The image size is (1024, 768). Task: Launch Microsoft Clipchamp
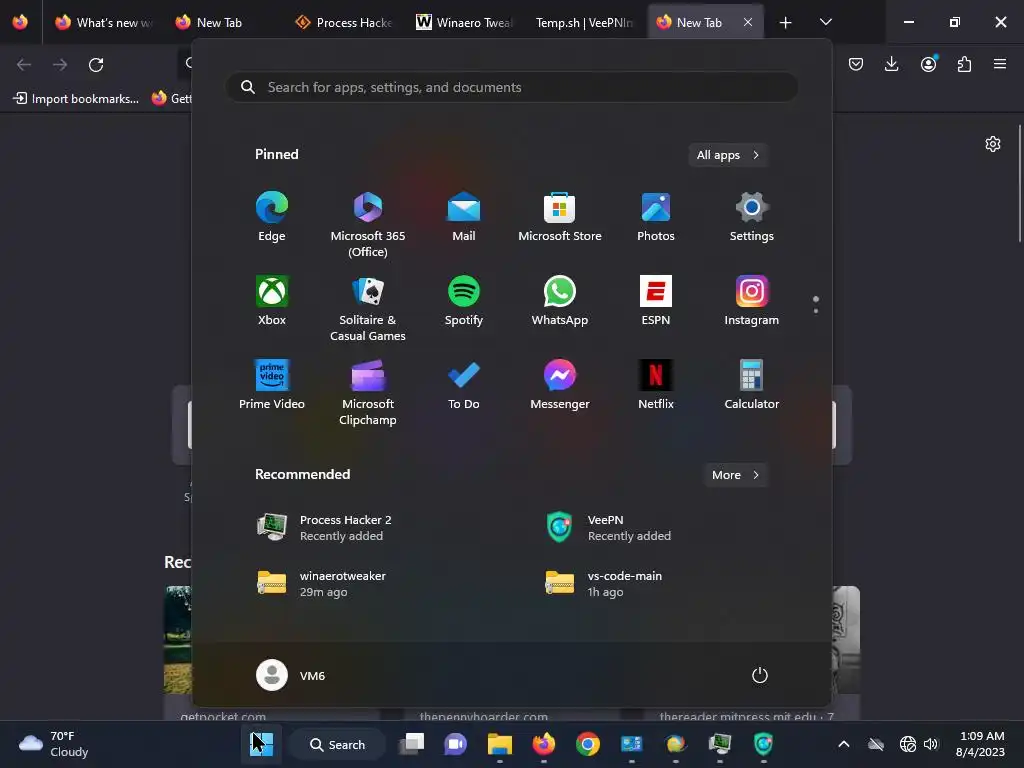pos(368,392)
